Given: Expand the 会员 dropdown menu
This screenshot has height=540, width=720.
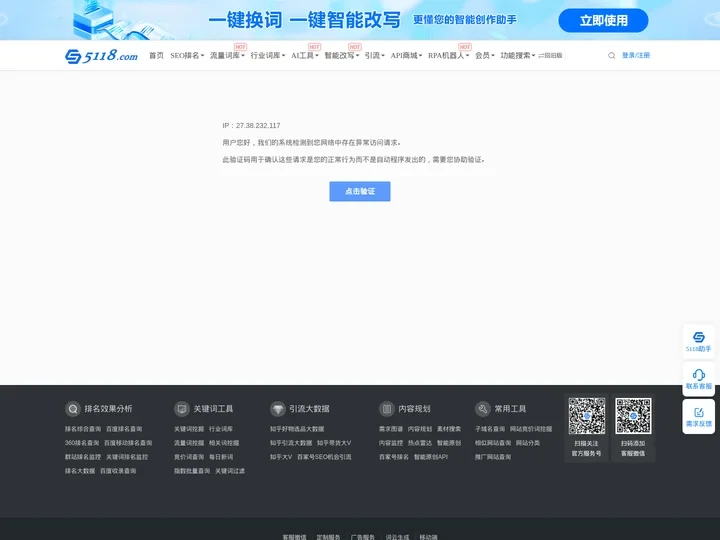Looking at the screenshot, I should tap(484, 56).
